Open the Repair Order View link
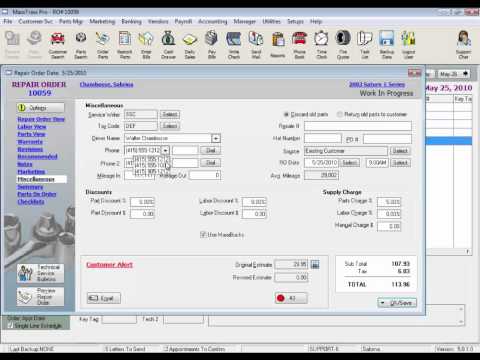Viewport: 480px width, 360px height. (41, 119)
